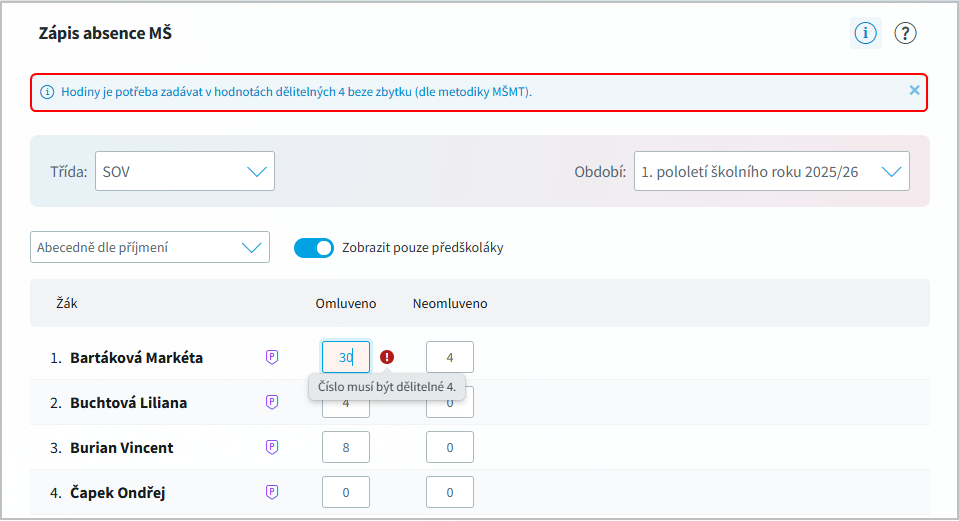Click preschooler badge for Bartáková Markéta
The image size is (959, 521).
[x=271, y=357]
